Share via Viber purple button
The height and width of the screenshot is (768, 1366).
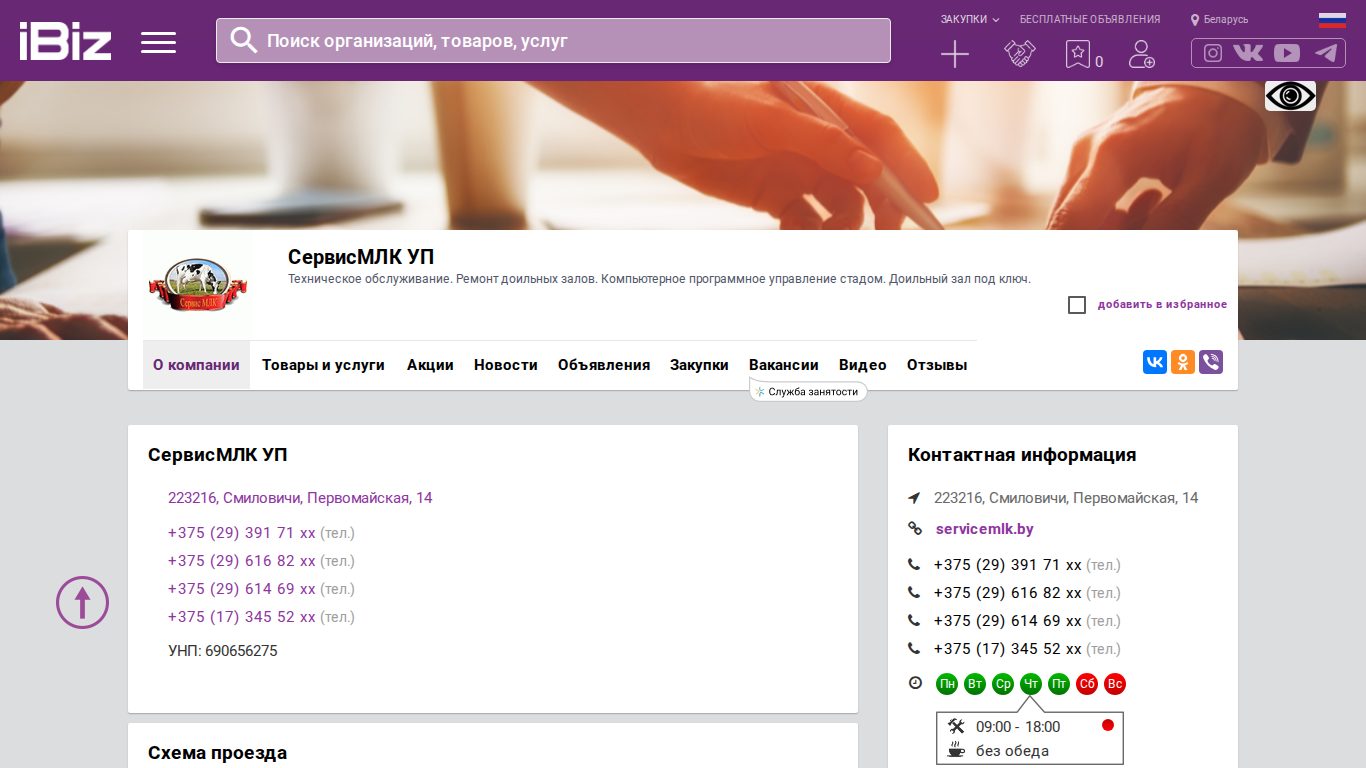pyautogui.click(x=1211, y=362)
